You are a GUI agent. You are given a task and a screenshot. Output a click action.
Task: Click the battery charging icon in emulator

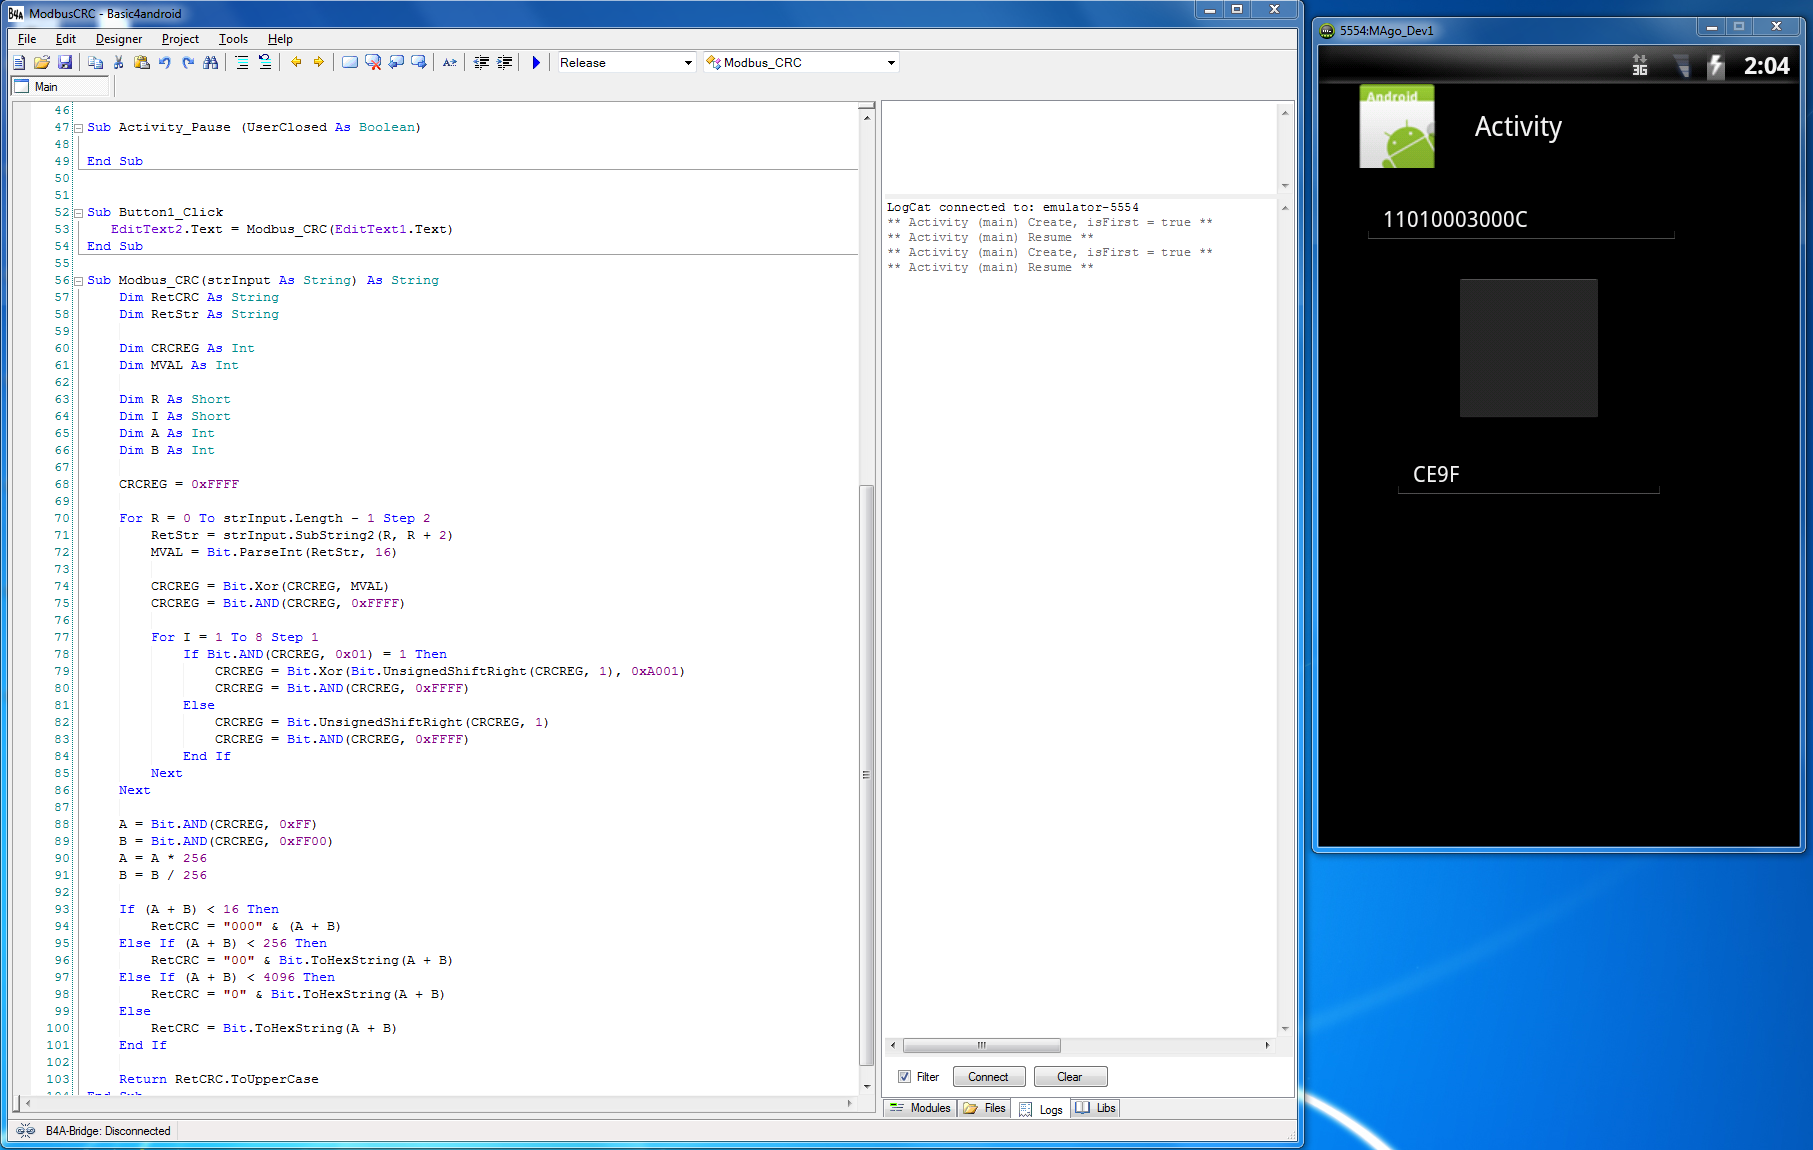(1715, 66)
